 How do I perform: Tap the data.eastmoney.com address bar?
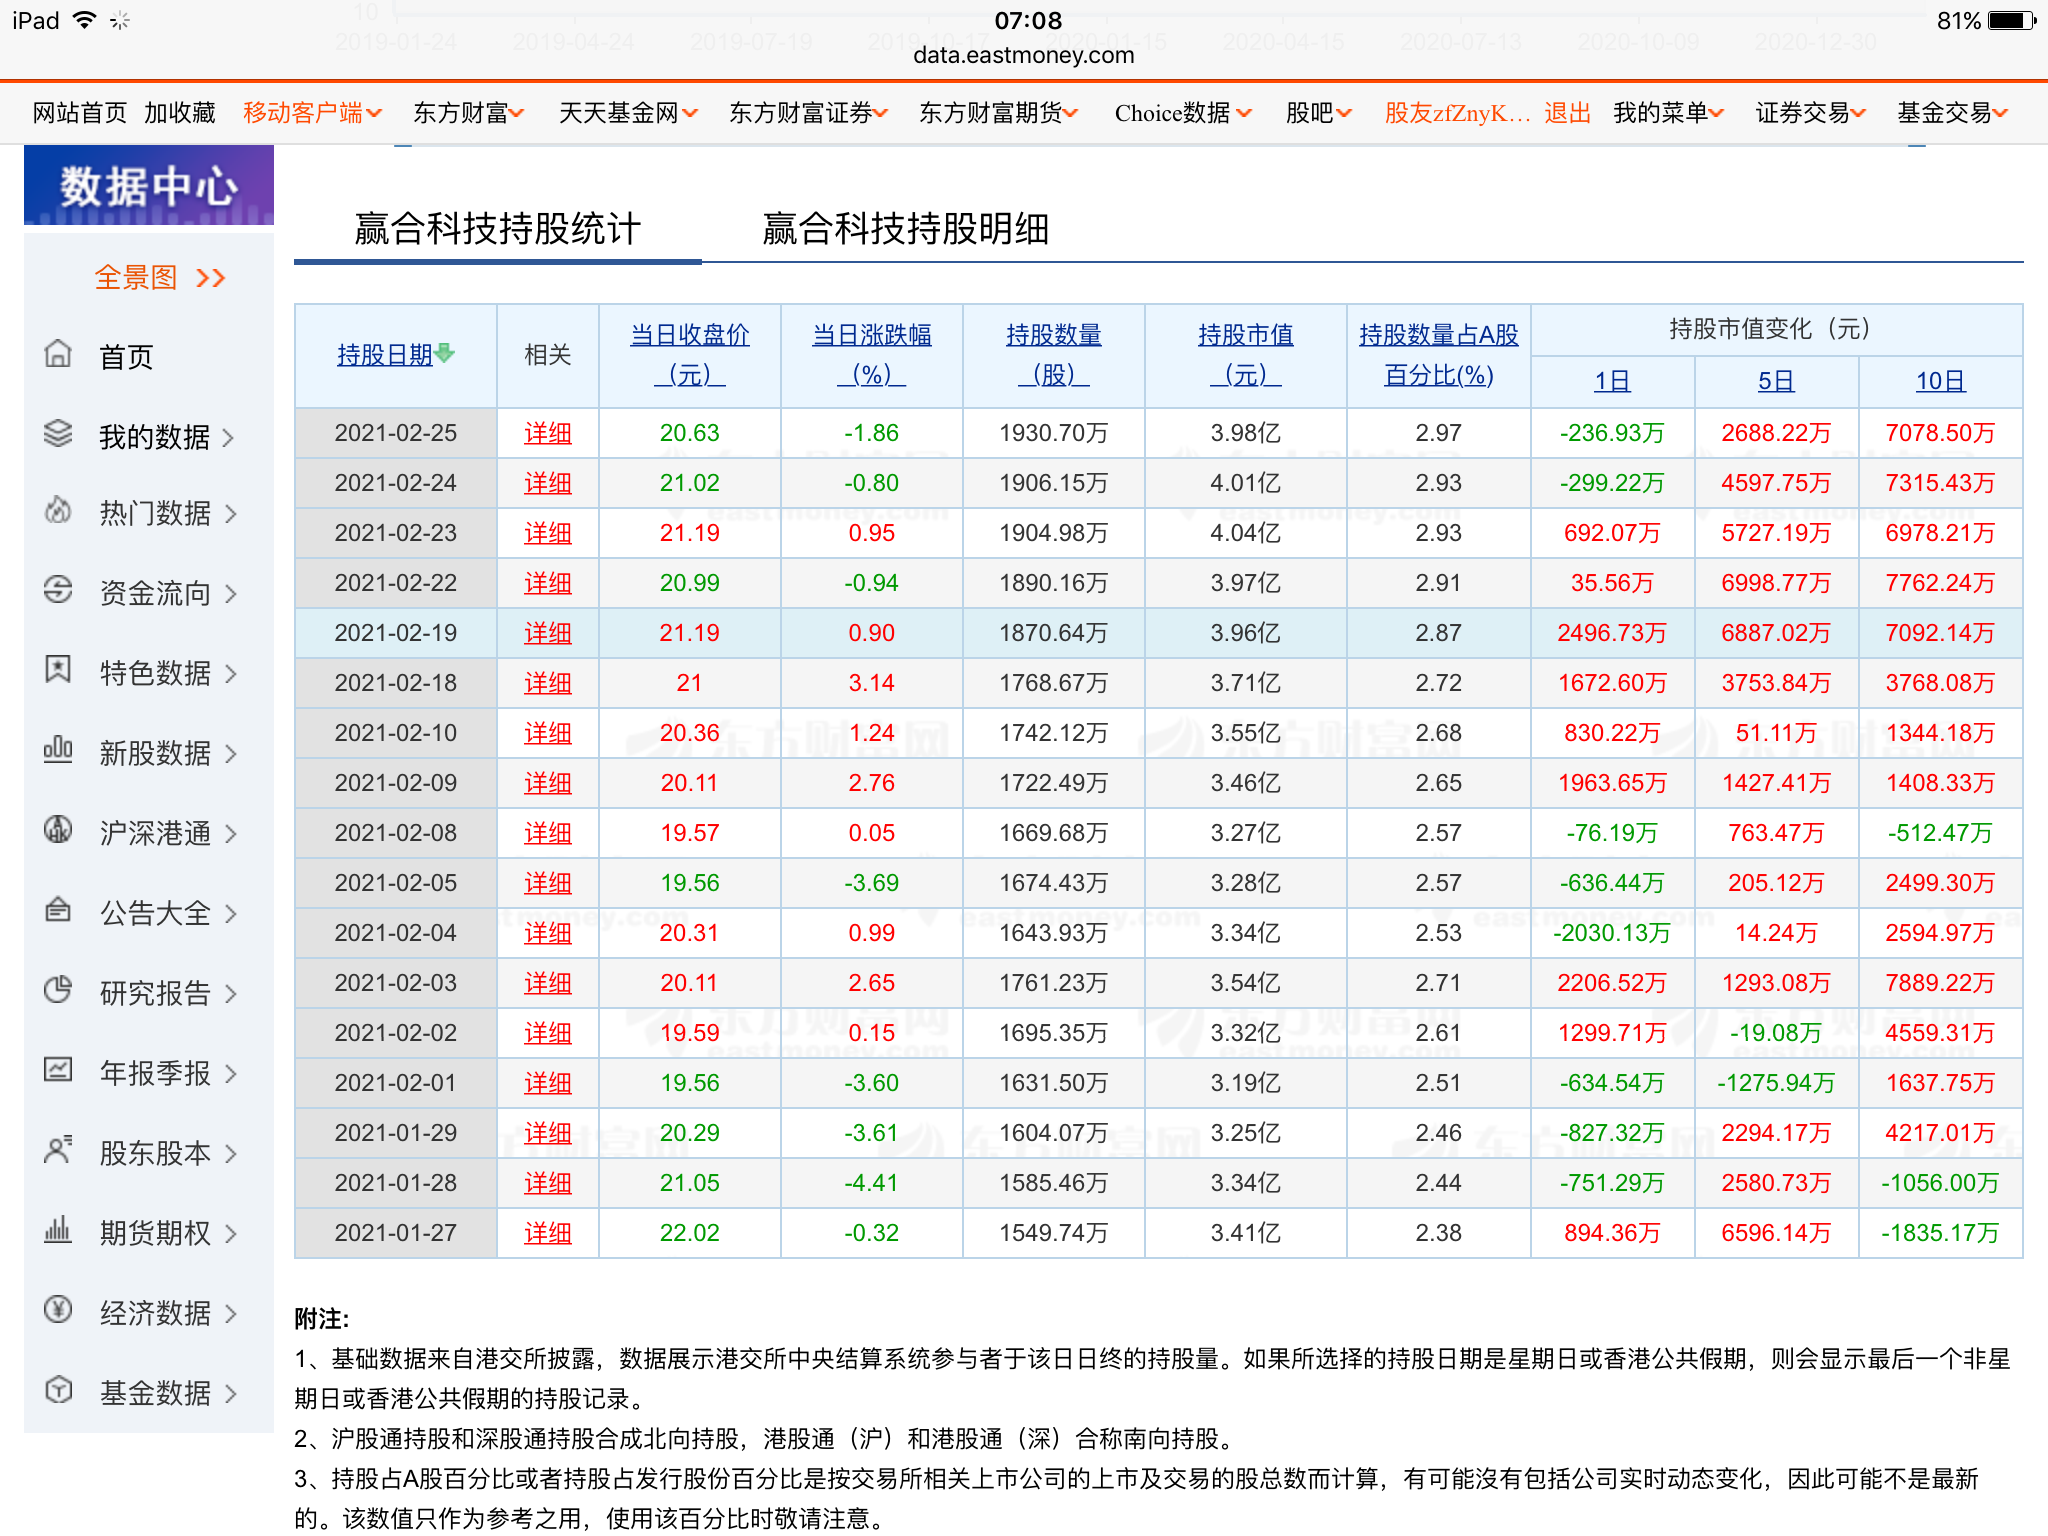click(1023, 55)
